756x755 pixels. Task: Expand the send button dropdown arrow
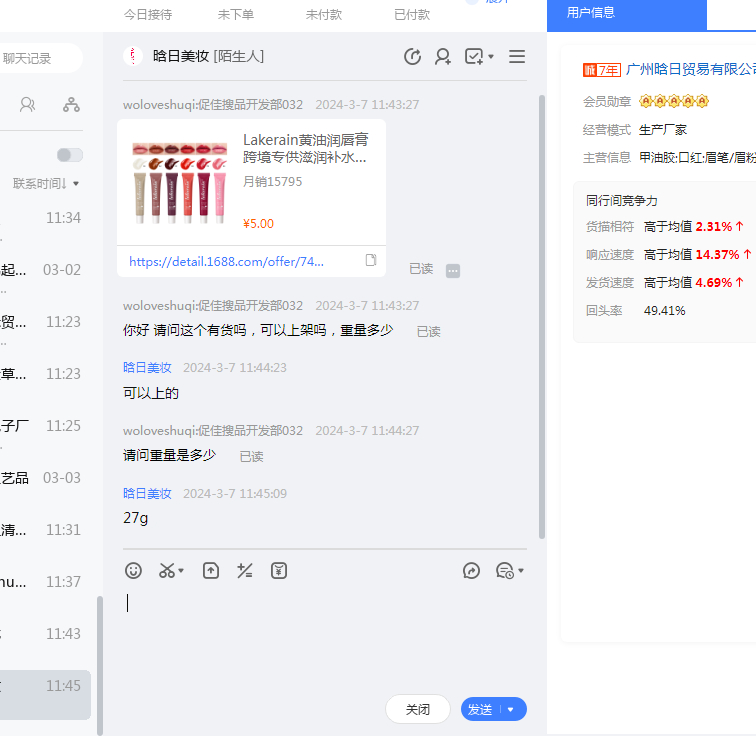click(512, 709)
